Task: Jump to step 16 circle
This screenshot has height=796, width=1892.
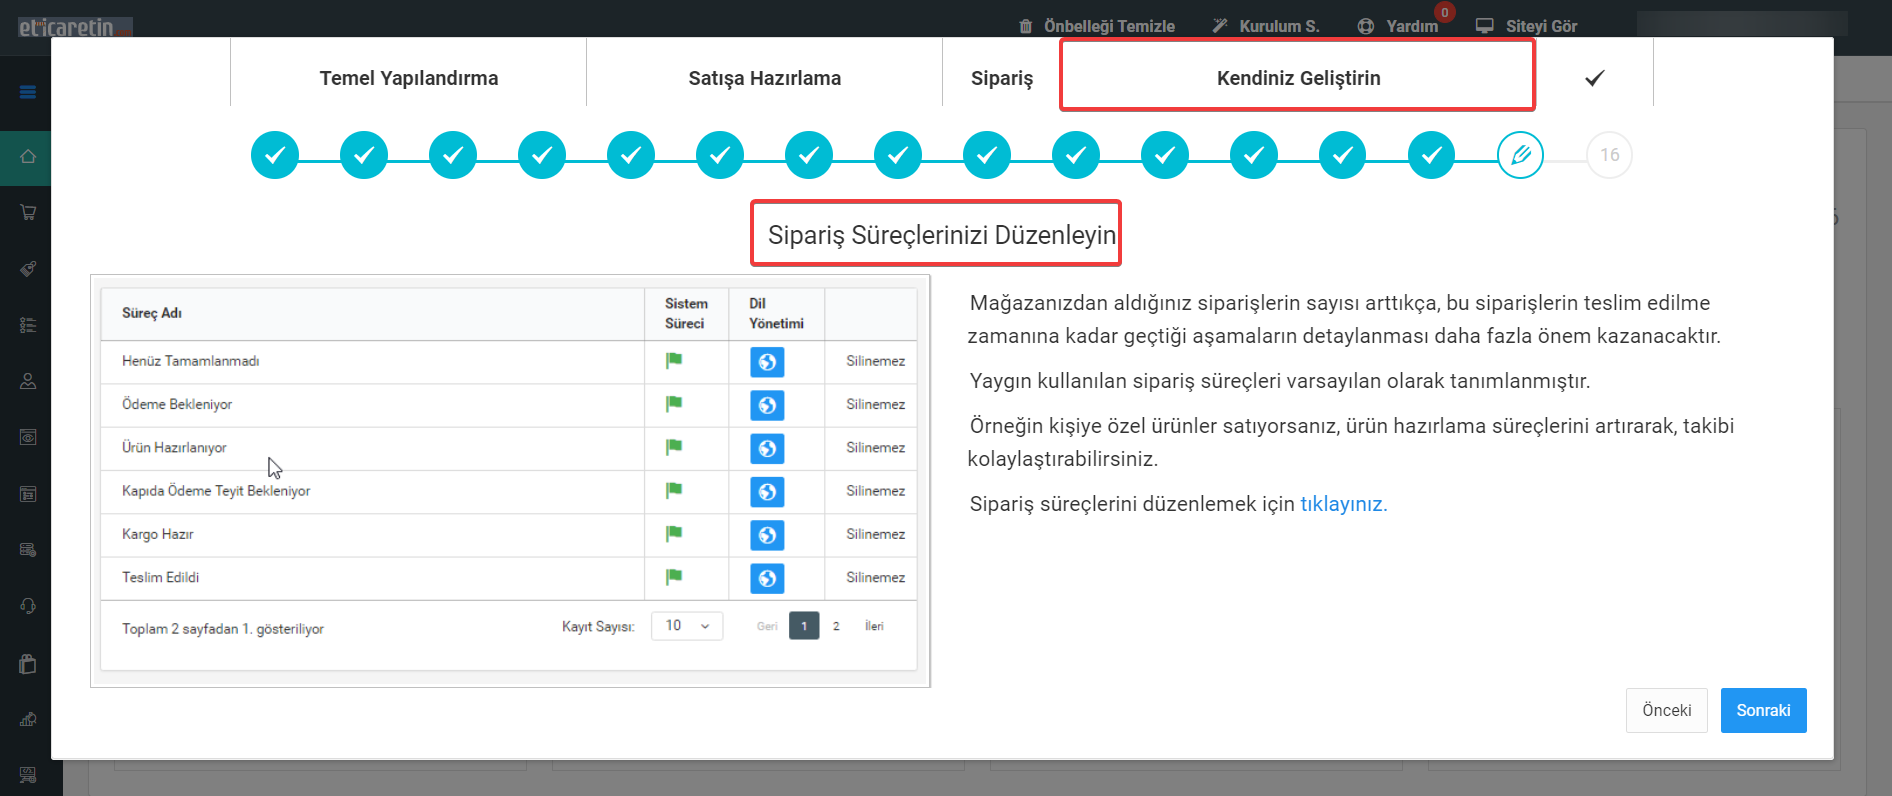Action: click(1610, 155)
